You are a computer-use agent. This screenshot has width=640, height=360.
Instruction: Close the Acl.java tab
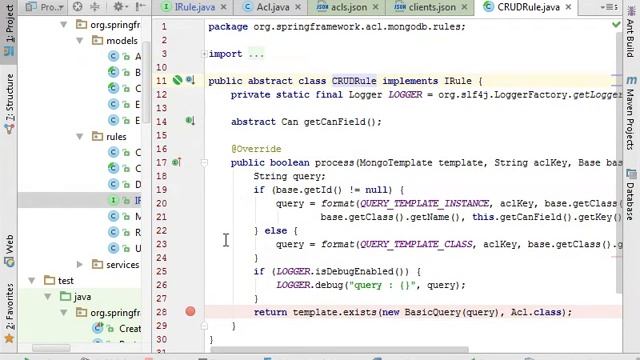tap(298, 7)
